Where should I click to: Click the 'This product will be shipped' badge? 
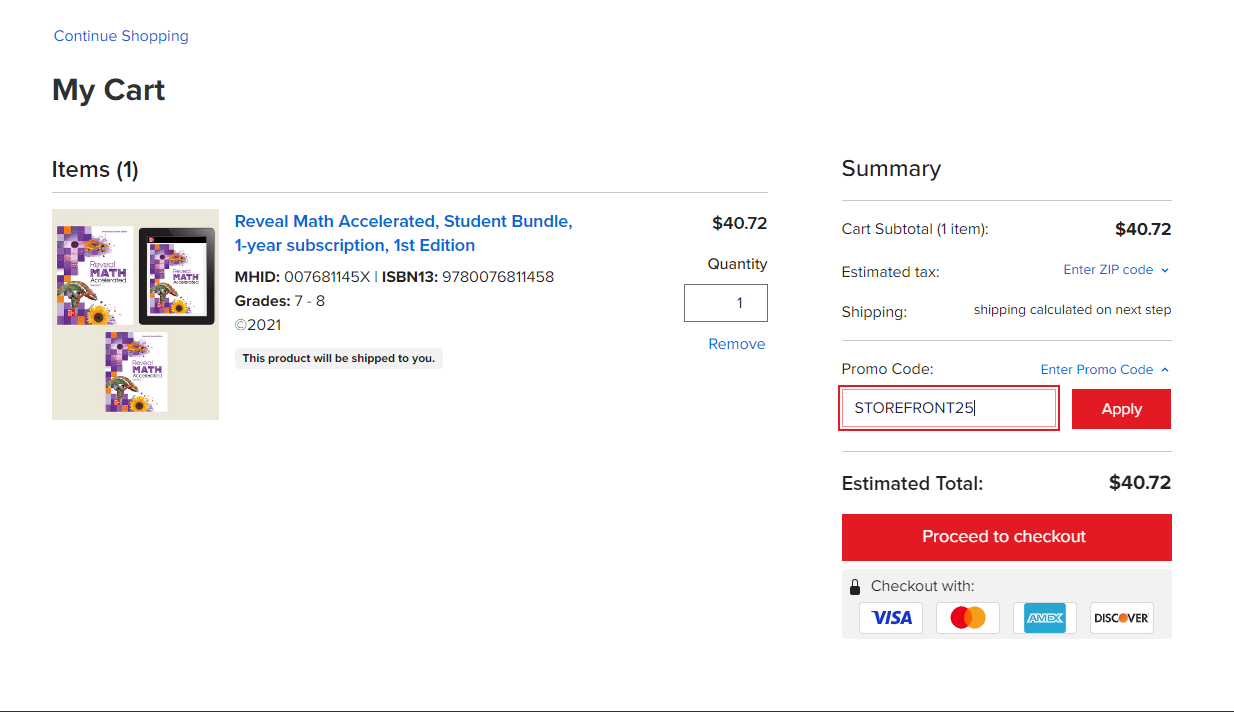pyautogui.click(x=339, y=358)
